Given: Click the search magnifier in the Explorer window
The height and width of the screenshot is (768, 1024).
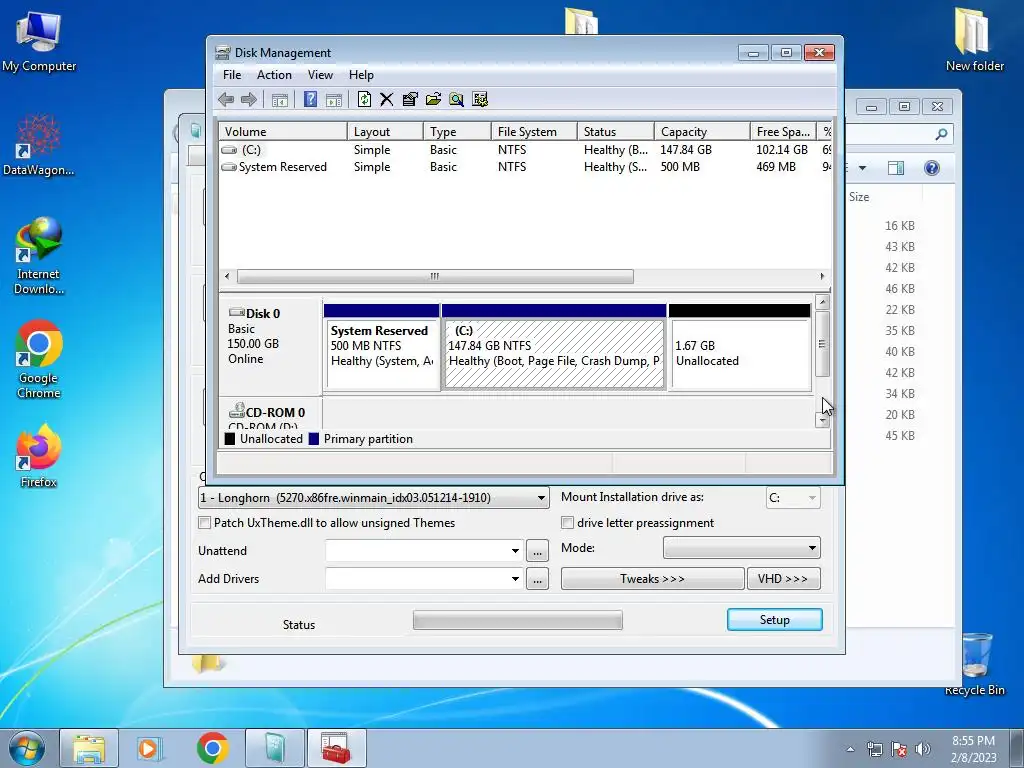Looking at the screenshot, I should point(941,134).
